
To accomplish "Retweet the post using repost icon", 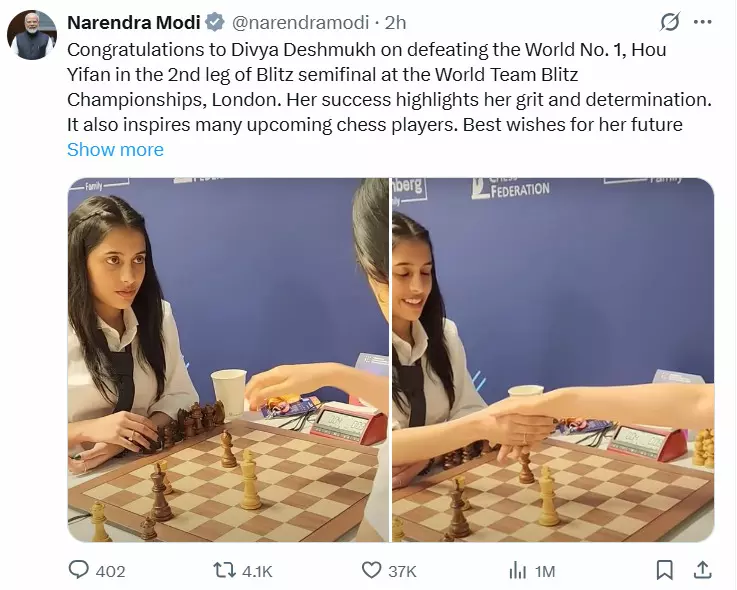I will 224,570.
